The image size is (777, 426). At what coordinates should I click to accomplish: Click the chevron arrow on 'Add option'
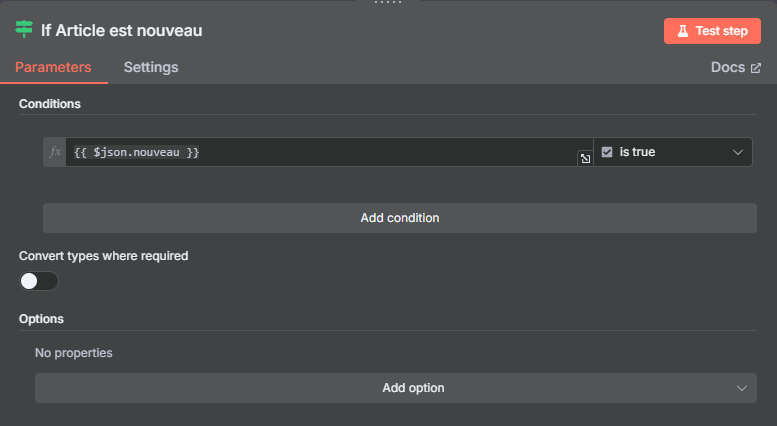[x=742, y=388]
